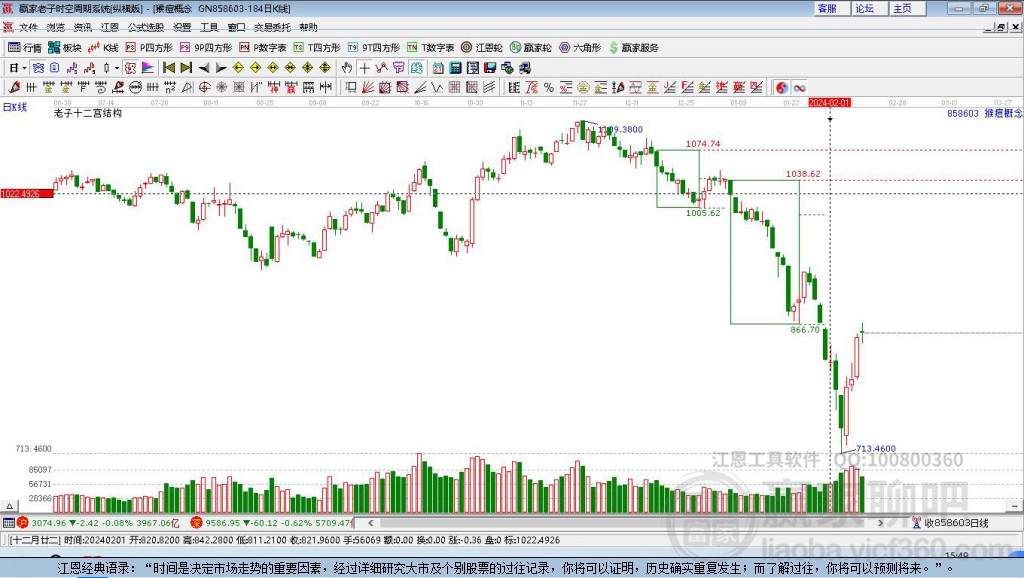The height and width of the screenshot is (578, 1024).
Task: Click the horizontal scrollbar left arrow
Action: 370,522
